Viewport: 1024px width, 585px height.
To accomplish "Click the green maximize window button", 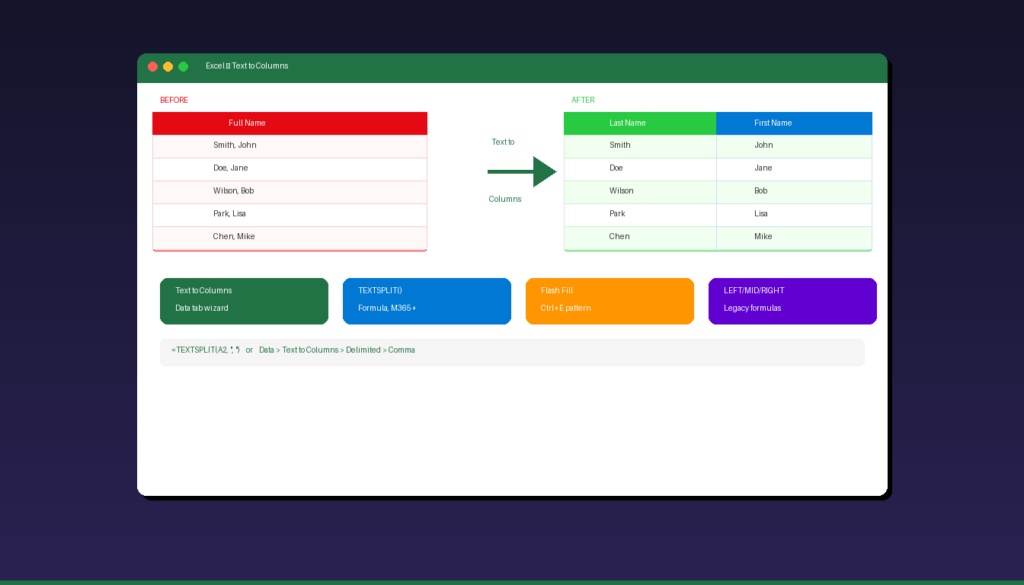I will (x=183, y=66).
